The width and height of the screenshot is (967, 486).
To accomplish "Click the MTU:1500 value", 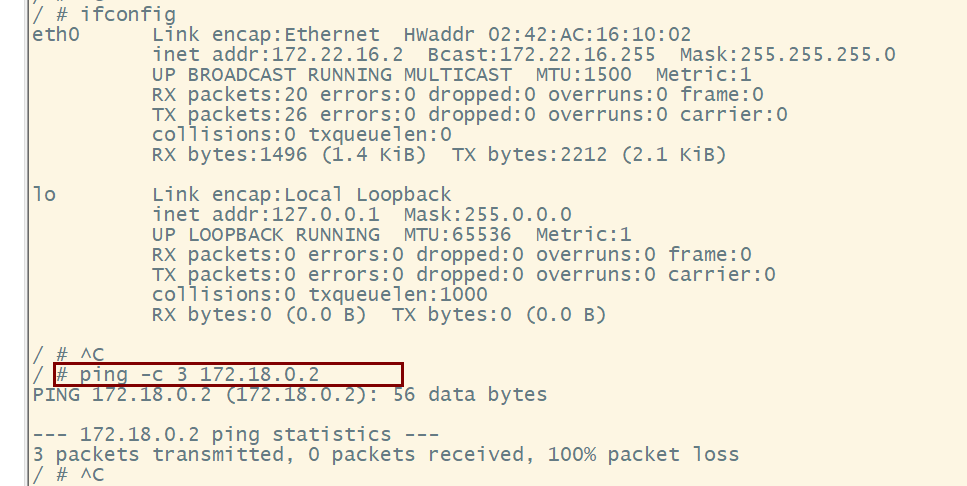I will [583, 75].
